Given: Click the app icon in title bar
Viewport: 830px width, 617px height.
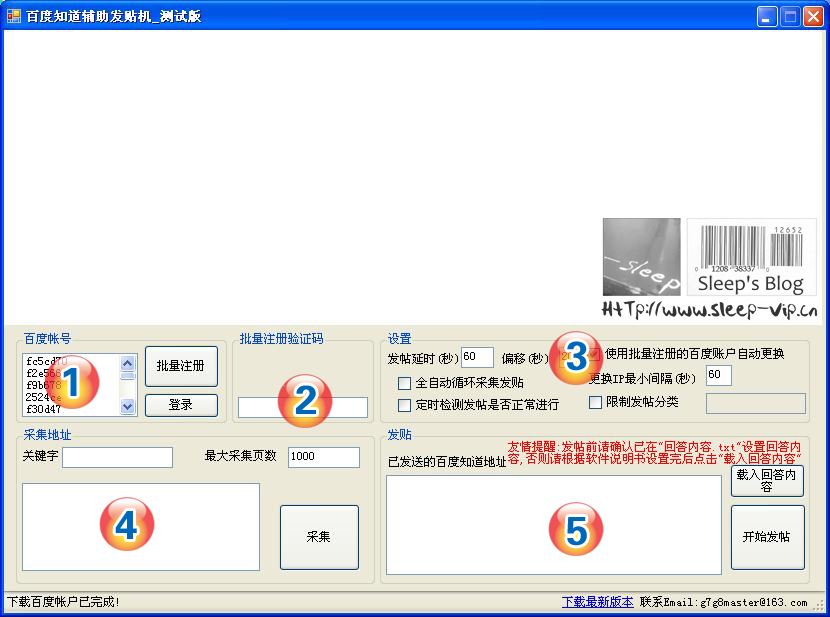Looking at the screenshot, I should tap(13, 16).
